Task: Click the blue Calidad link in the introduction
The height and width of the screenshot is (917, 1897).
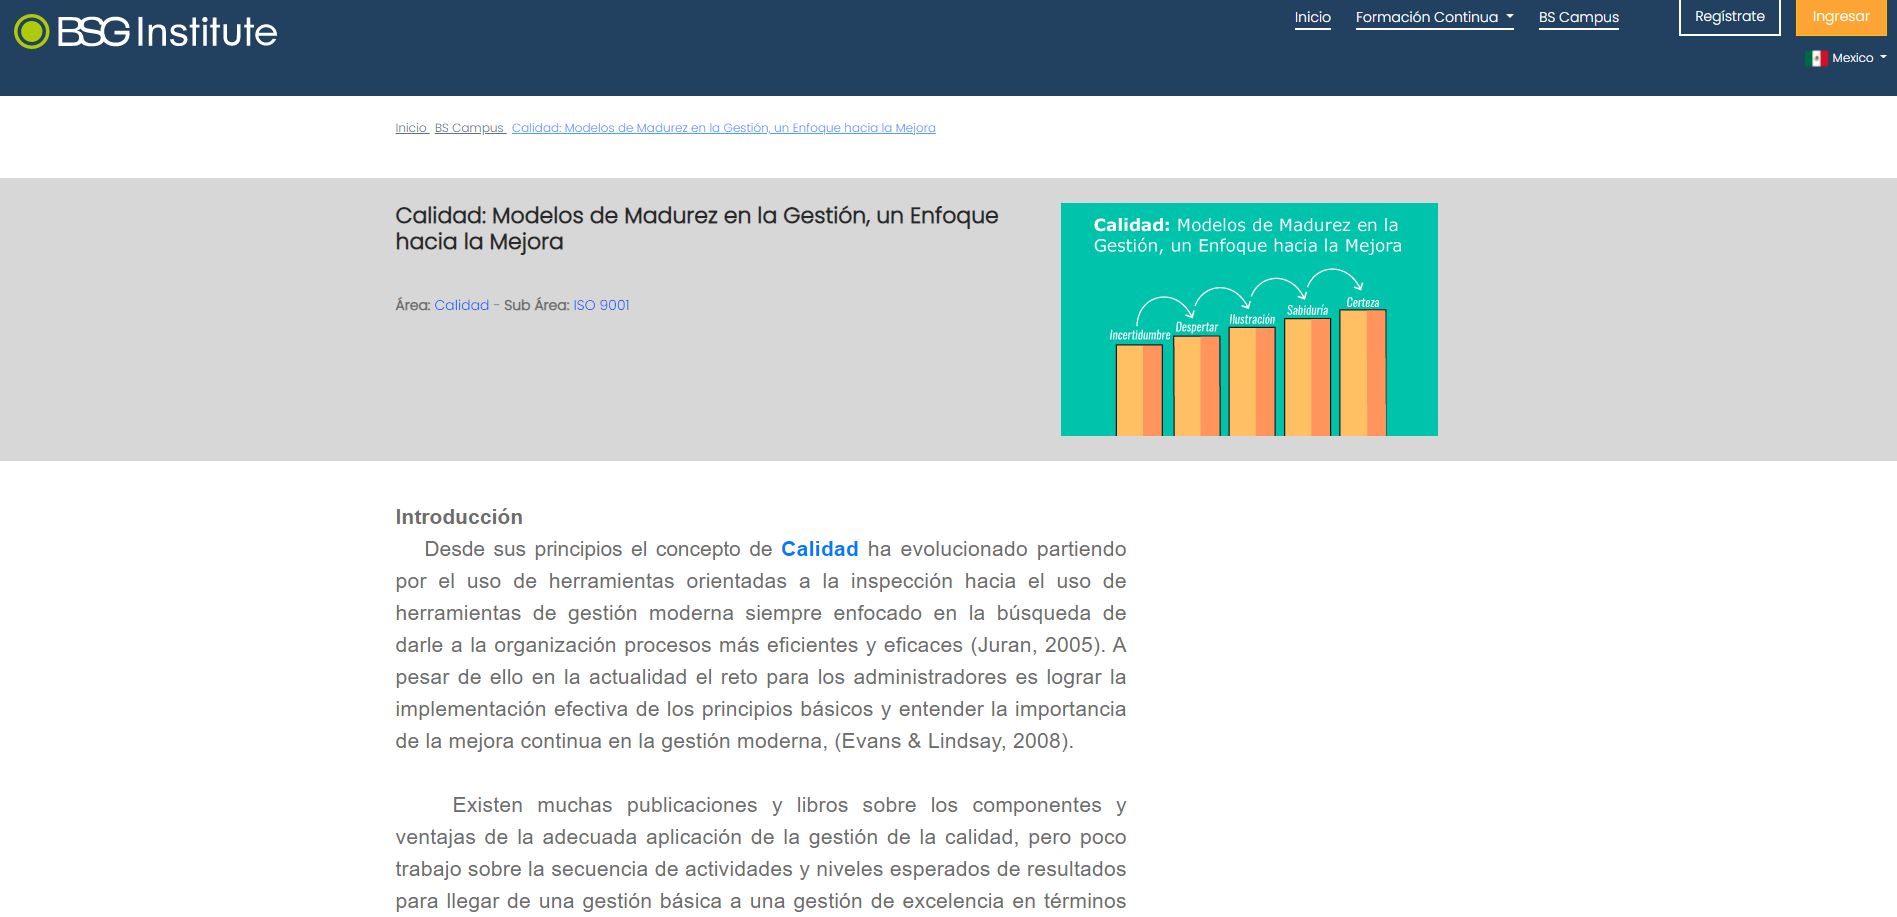Action: (x=819, y=549)
